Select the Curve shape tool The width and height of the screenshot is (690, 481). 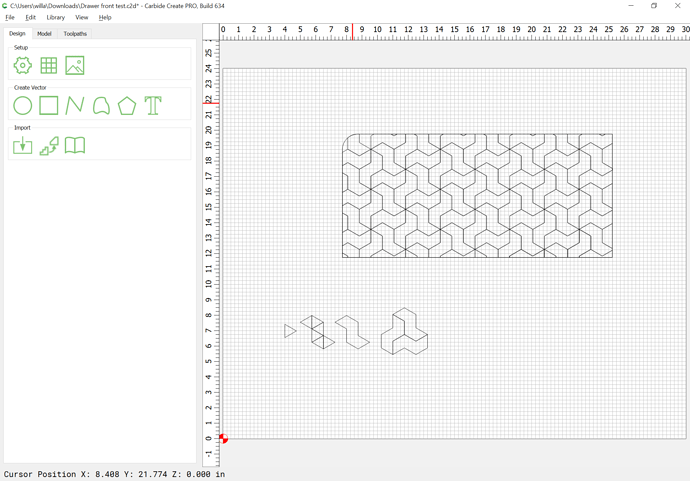pyautogui.click(x=101, y=106)
